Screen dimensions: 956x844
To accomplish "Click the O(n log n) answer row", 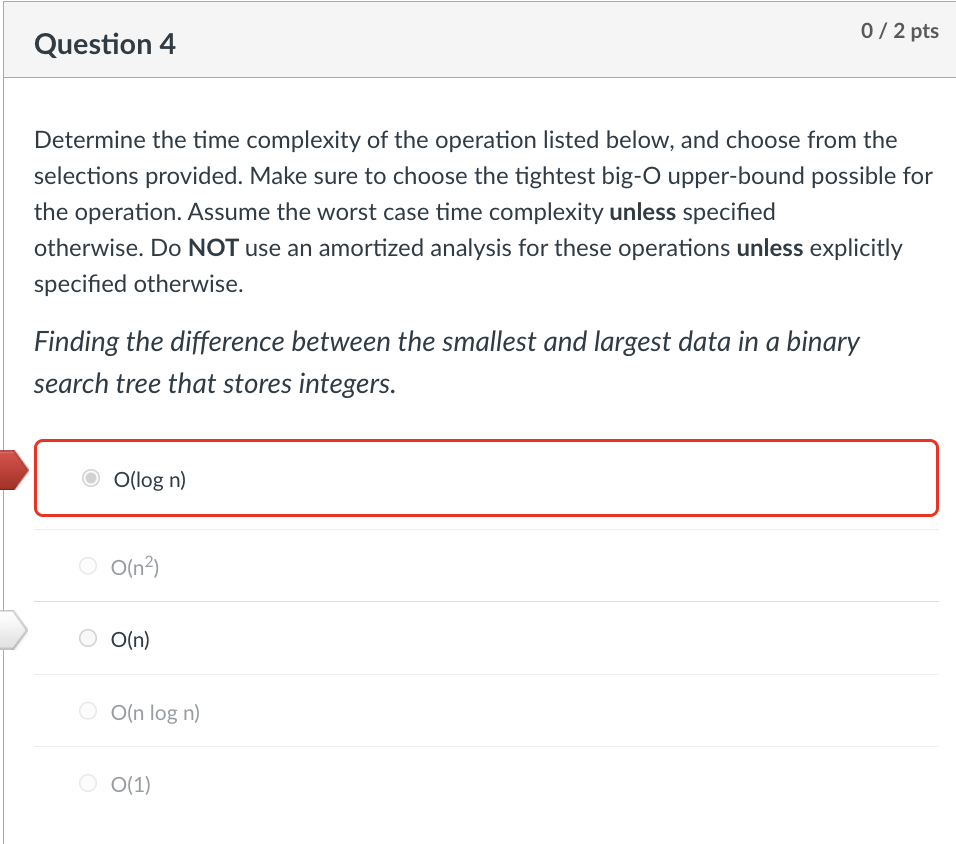I will 486,711.
